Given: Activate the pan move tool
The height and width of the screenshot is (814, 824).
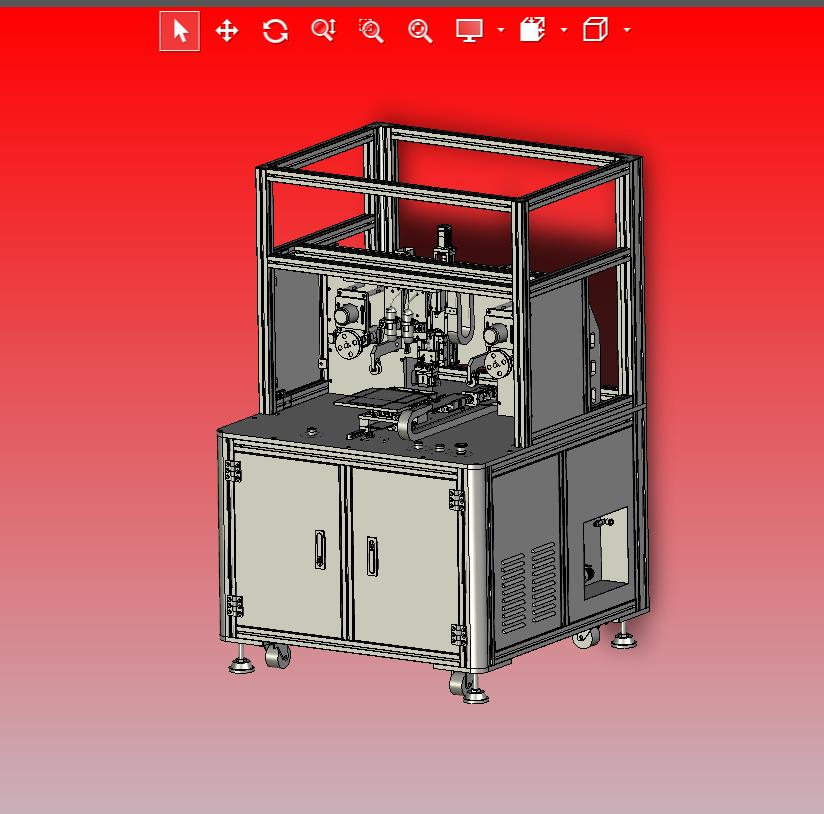Looking at the screenshot, I should coord(227,31).
